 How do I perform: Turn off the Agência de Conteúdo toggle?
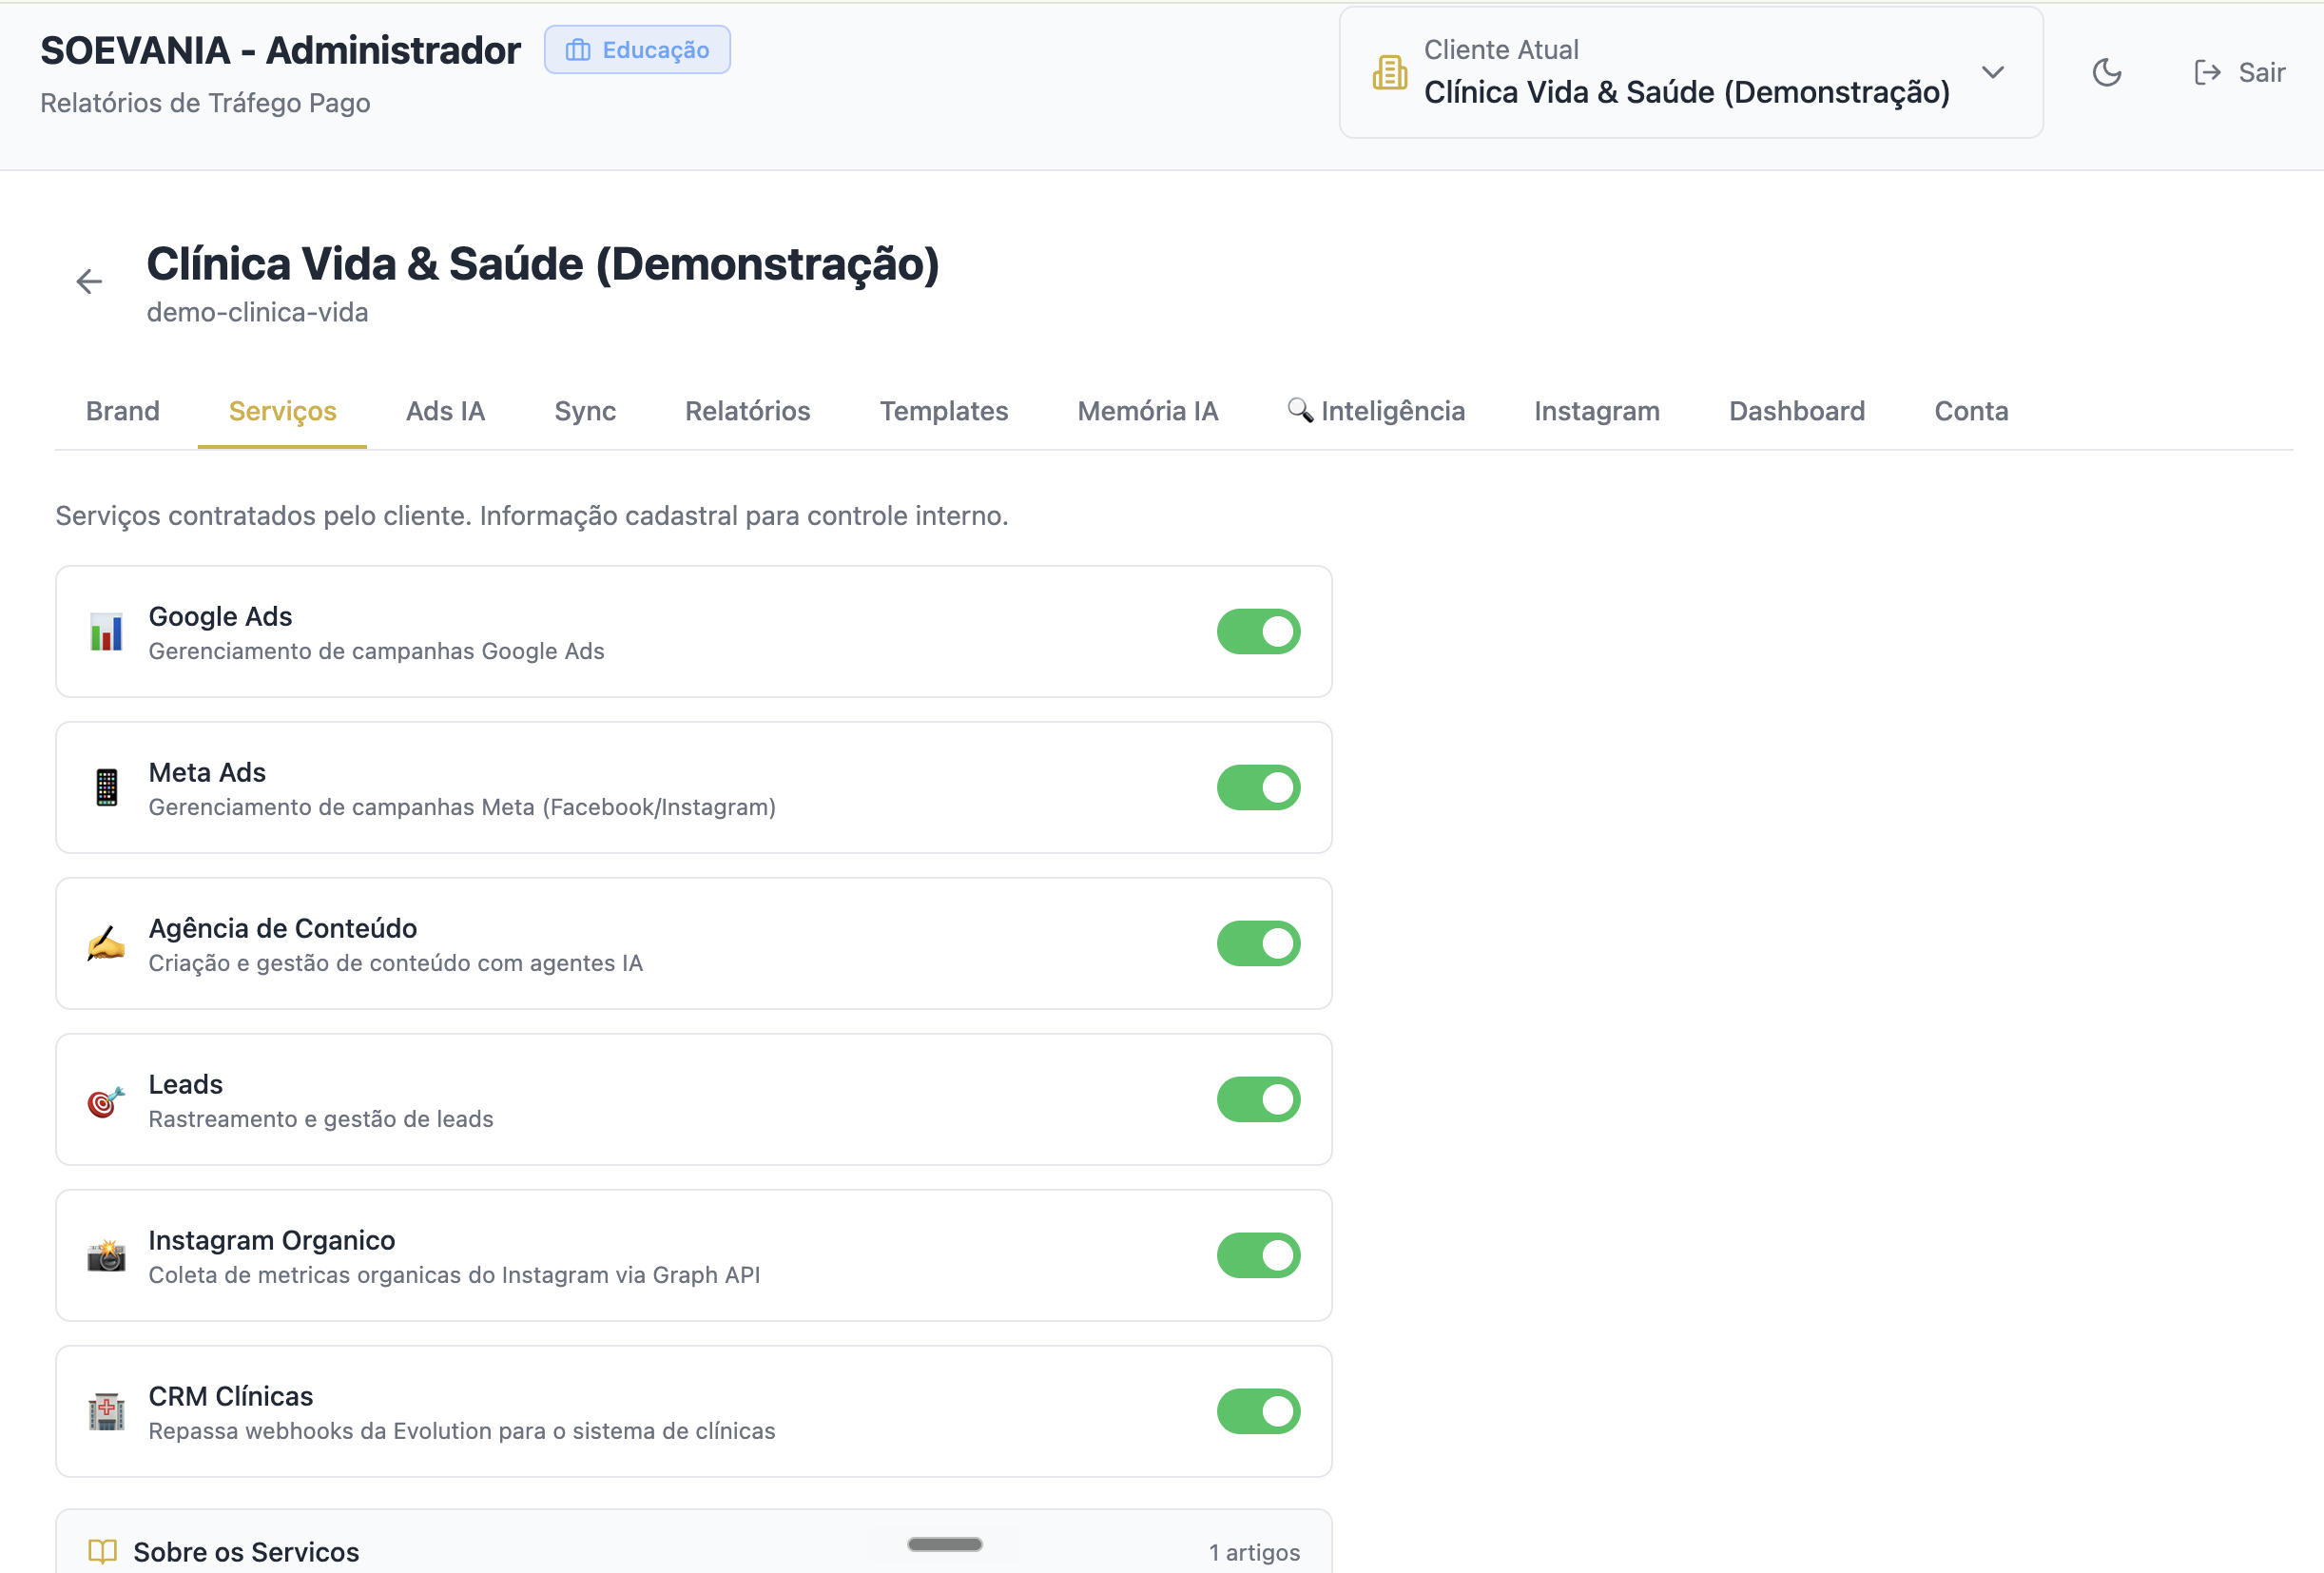click(1258, 944)
